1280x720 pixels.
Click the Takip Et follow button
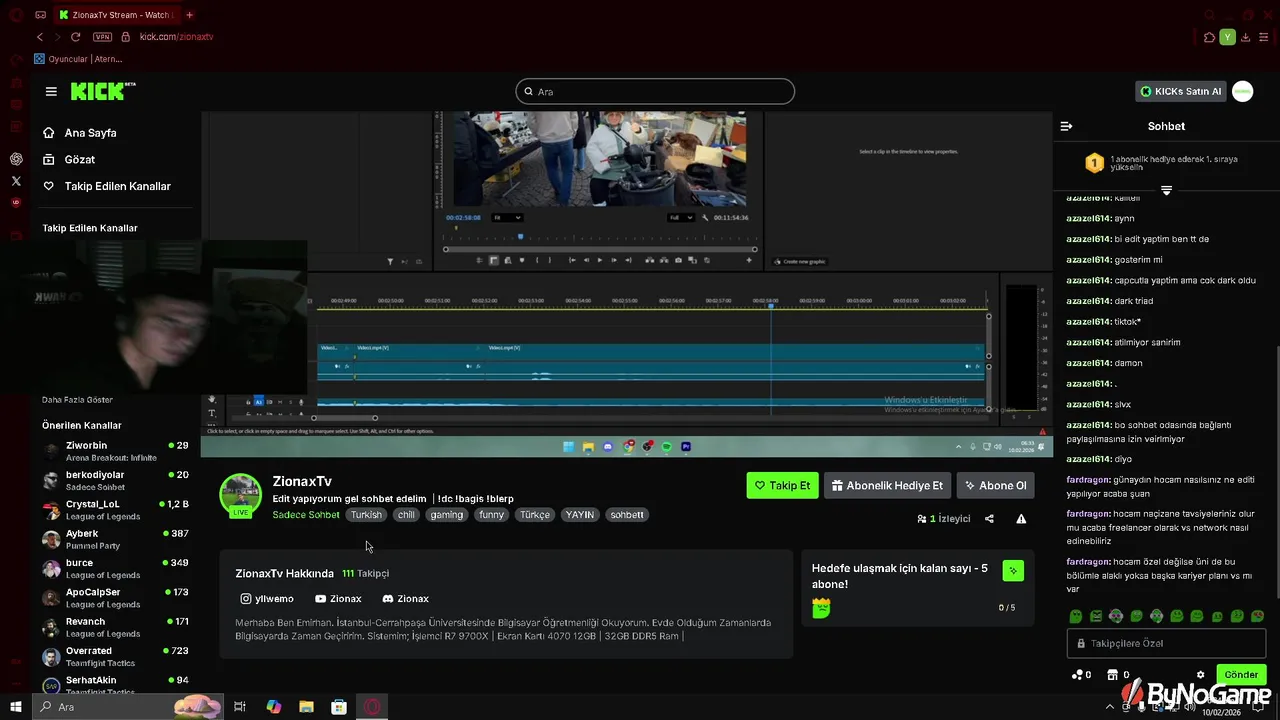point(782,486)
